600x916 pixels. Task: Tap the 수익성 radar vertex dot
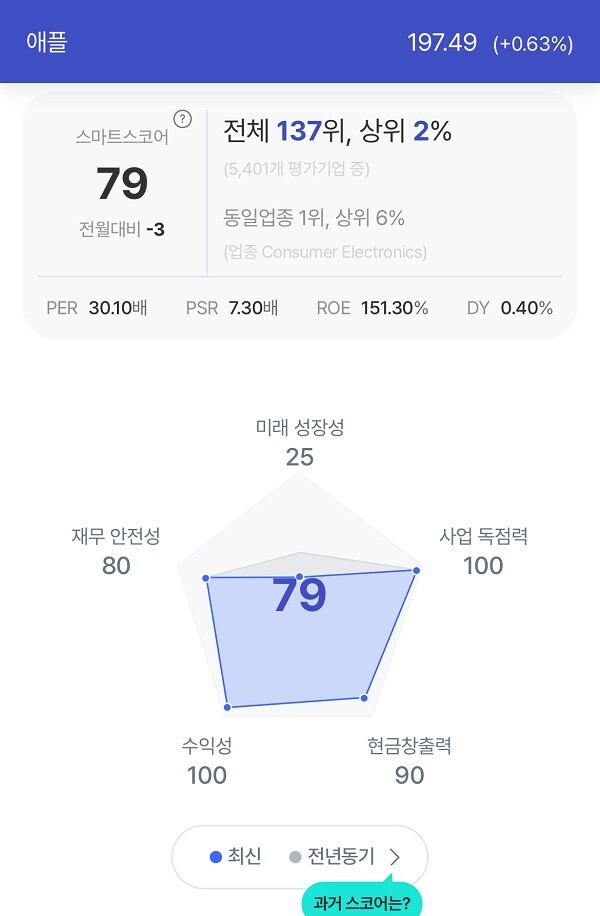[227, 707]
